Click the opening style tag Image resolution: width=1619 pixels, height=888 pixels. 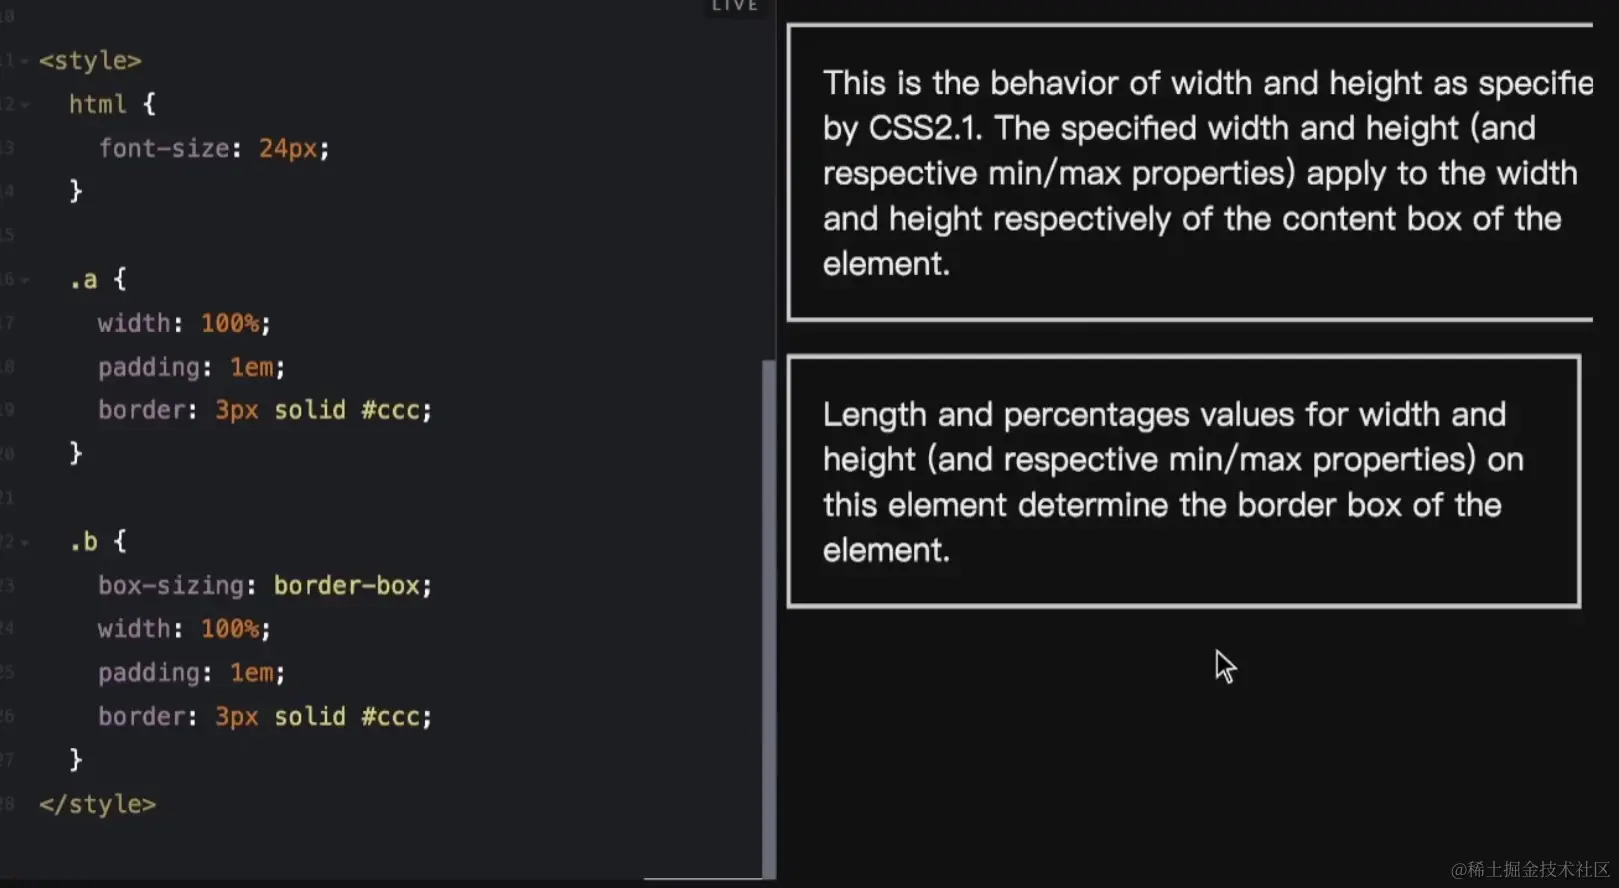coord(90,61)
